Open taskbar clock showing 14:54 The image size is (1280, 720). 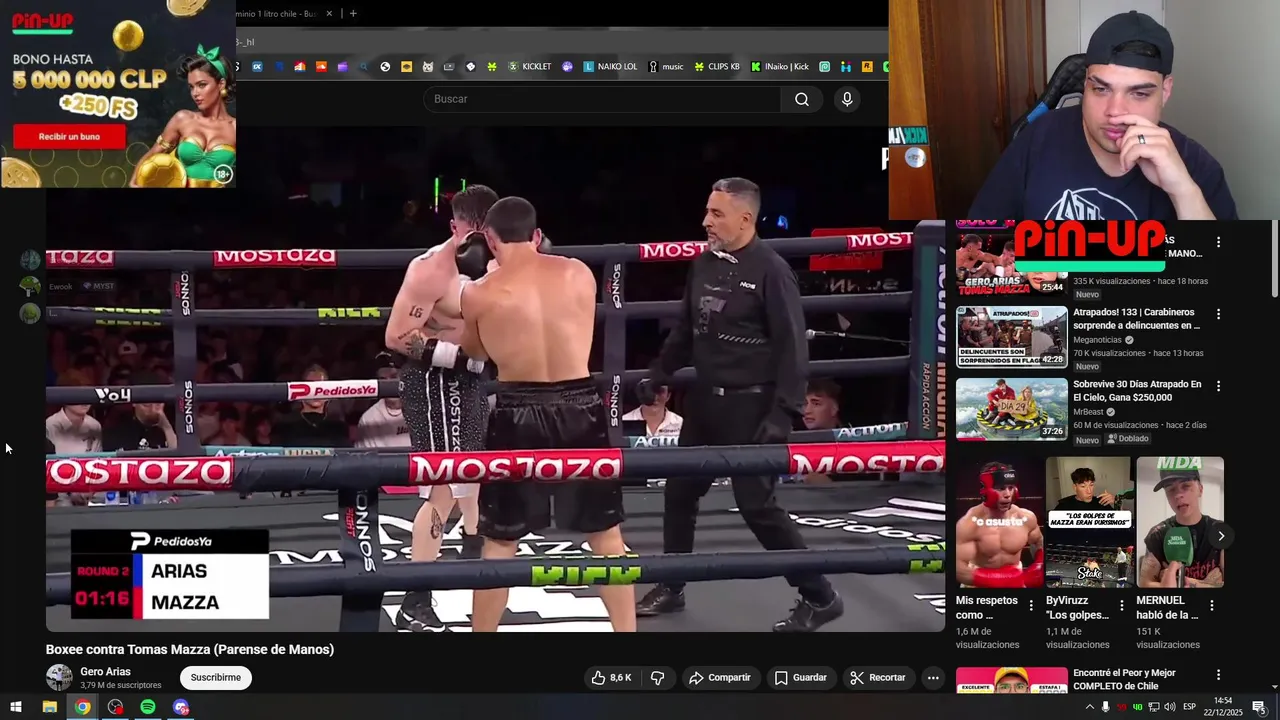coord(1223,707)
